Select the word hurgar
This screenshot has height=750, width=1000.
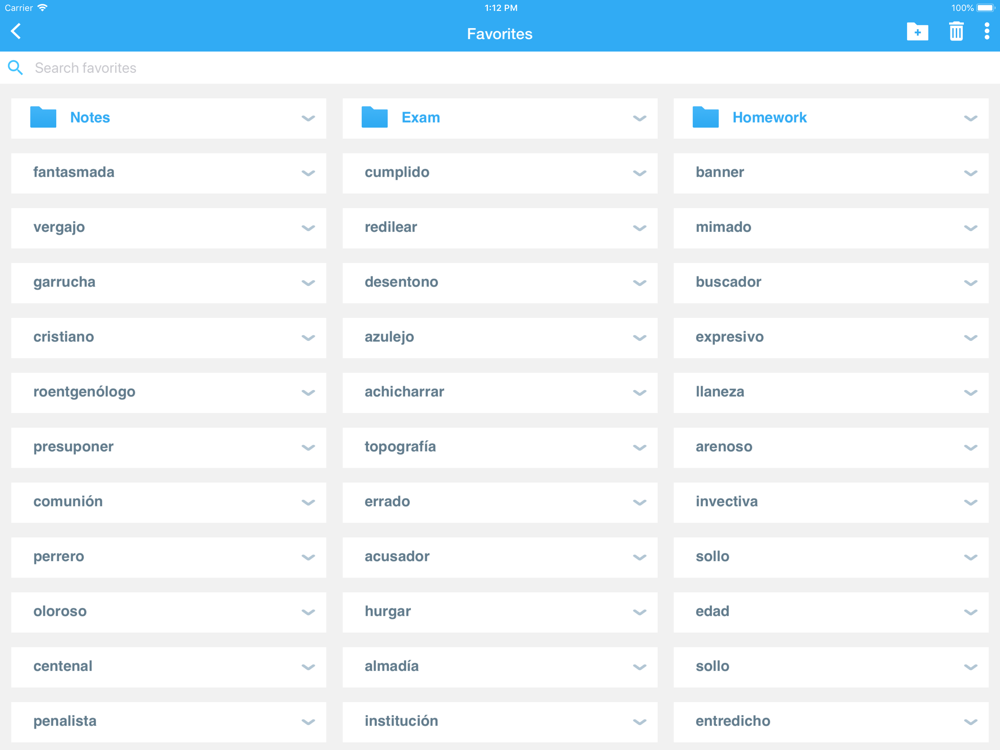387,612
